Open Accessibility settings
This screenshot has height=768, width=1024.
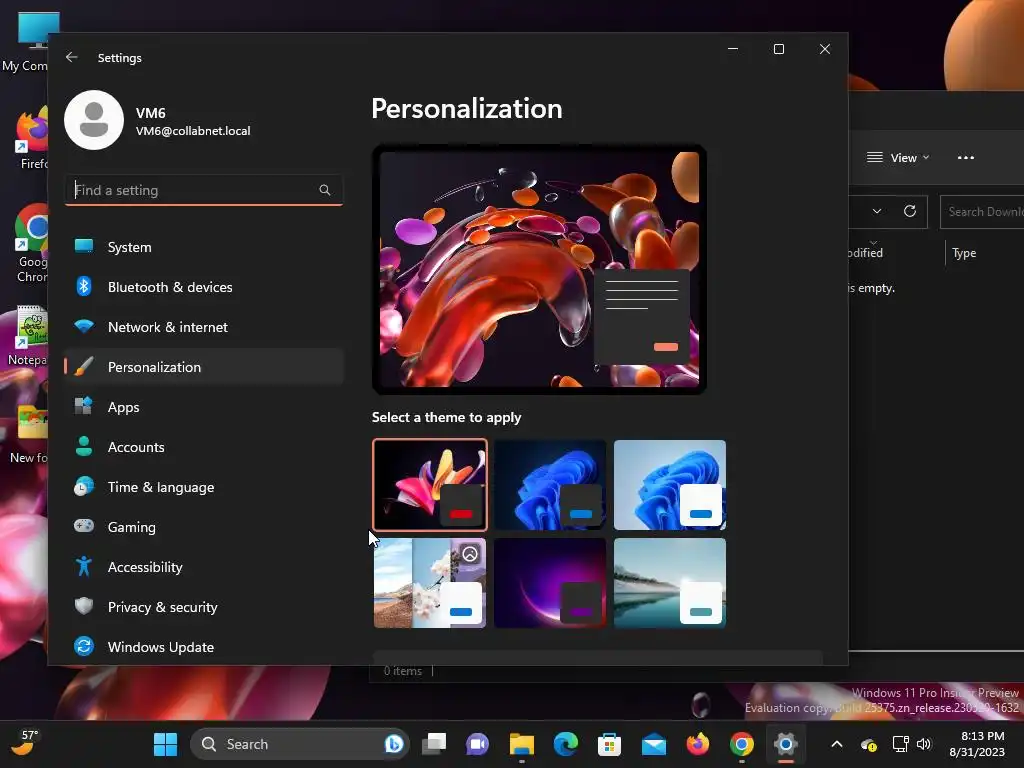[x=204, y=567]
